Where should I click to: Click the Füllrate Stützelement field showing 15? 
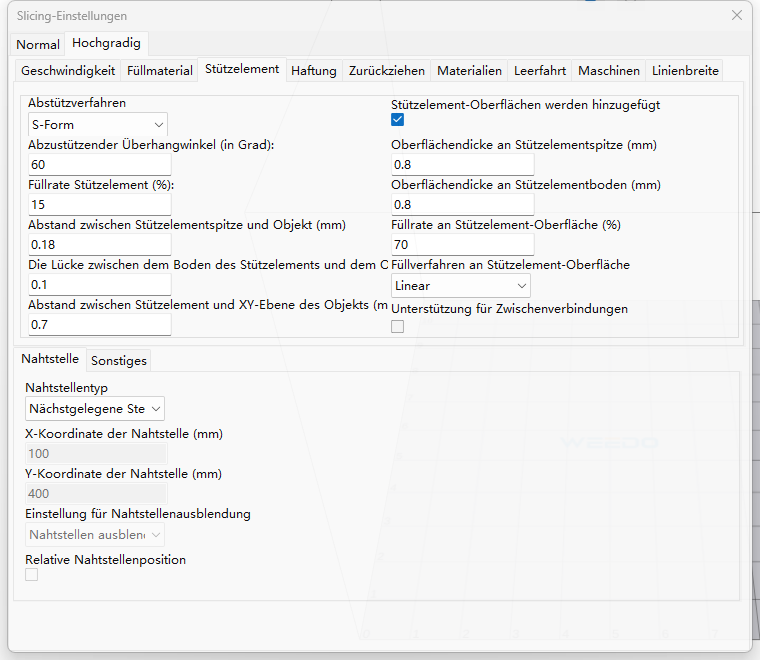click(99, 205)
